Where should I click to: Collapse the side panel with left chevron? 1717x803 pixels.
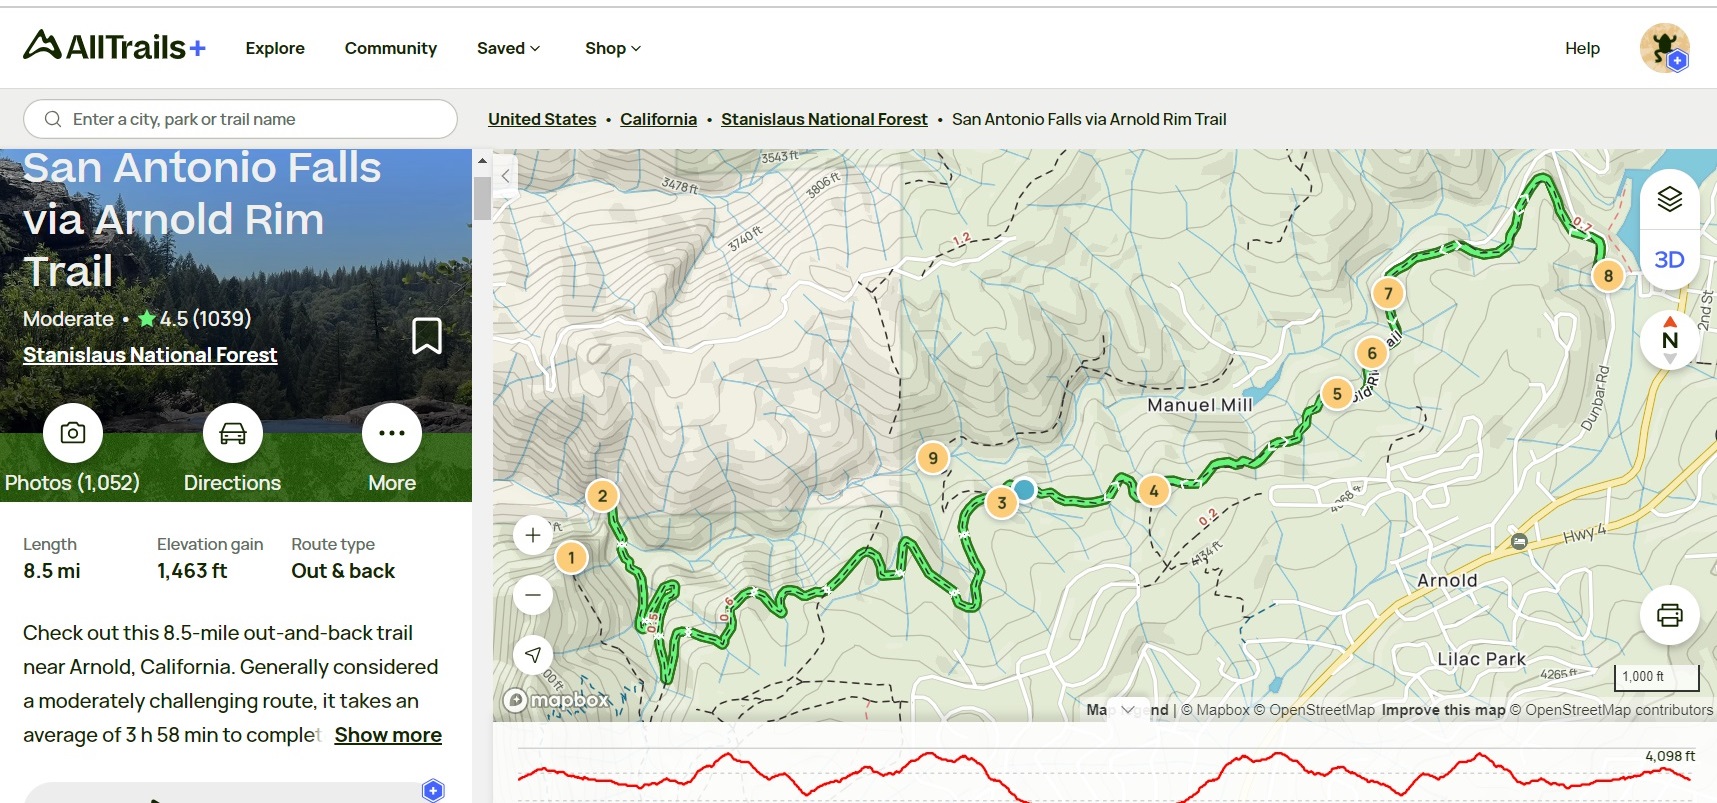click(506, 176)
